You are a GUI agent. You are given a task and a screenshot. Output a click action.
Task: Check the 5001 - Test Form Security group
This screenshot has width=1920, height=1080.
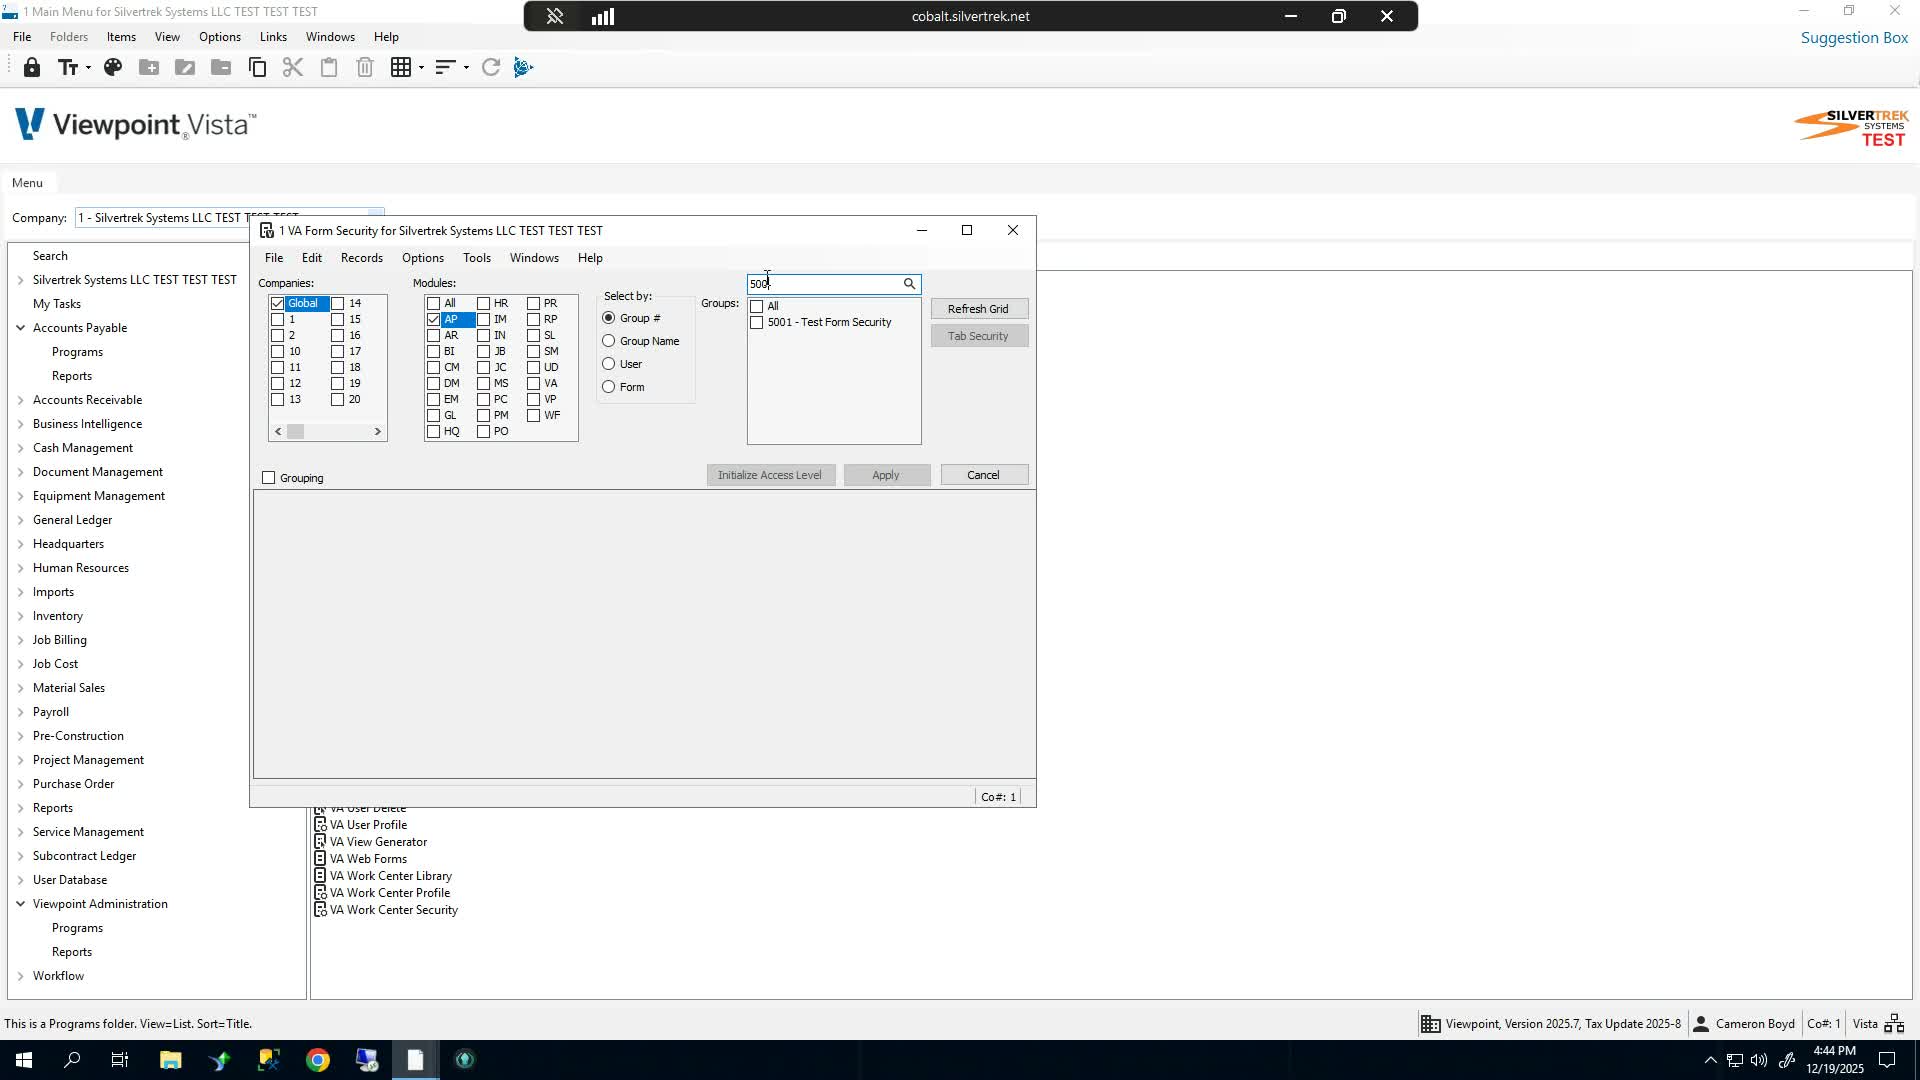[757, 322]
